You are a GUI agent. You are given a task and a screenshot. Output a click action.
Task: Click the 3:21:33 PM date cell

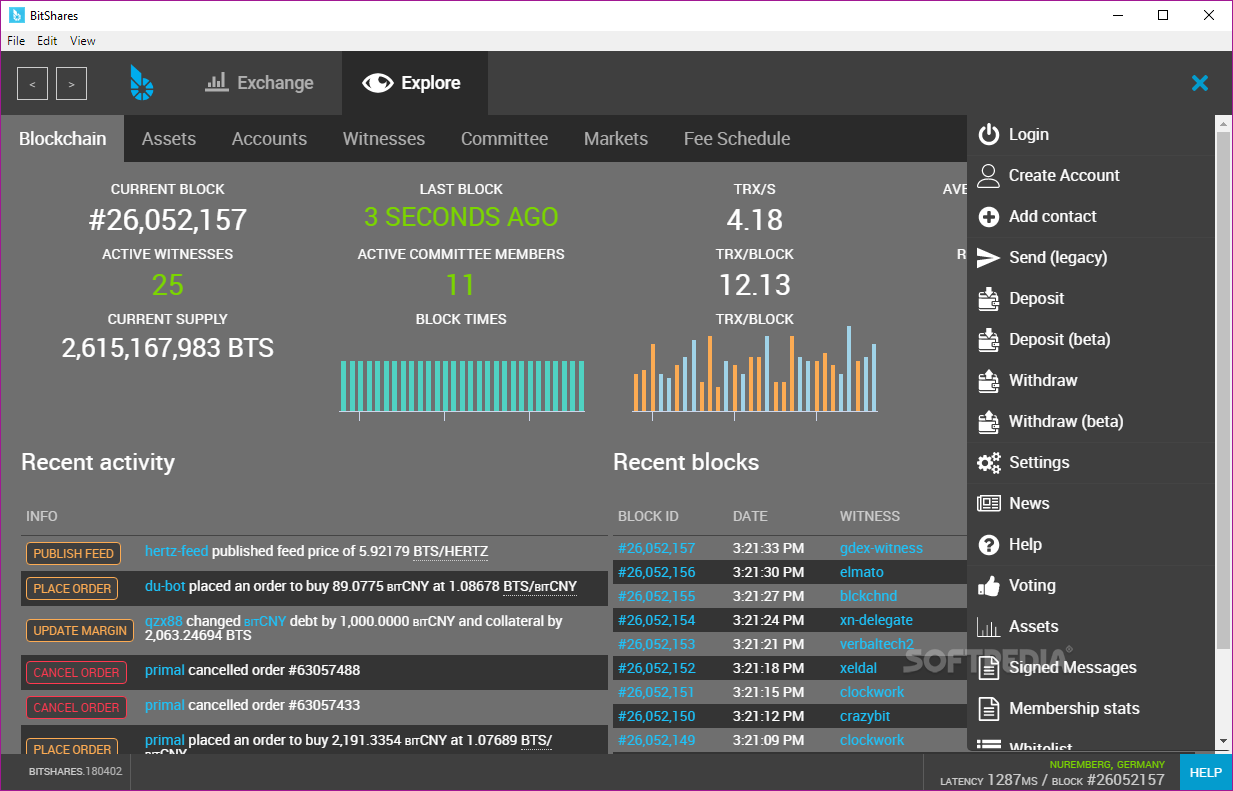[768, 548]
